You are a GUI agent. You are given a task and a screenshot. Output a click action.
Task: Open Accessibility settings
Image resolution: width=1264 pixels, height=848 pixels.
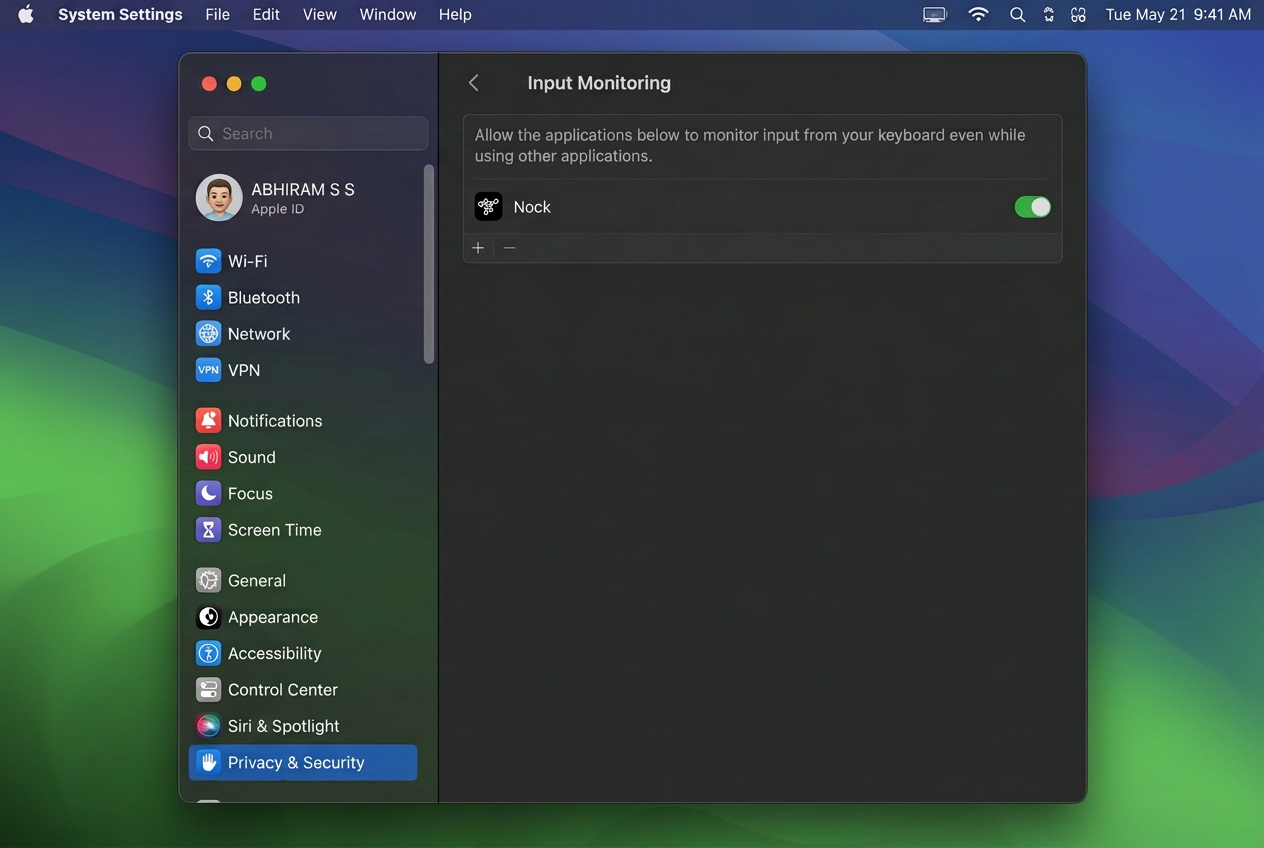[x=302, y=653]
